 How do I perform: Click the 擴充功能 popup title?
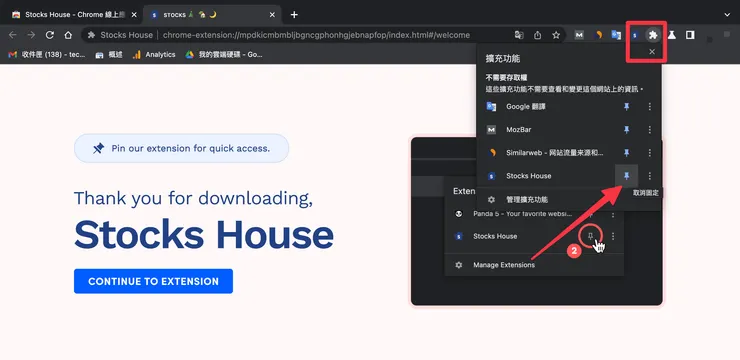point(503,59)
